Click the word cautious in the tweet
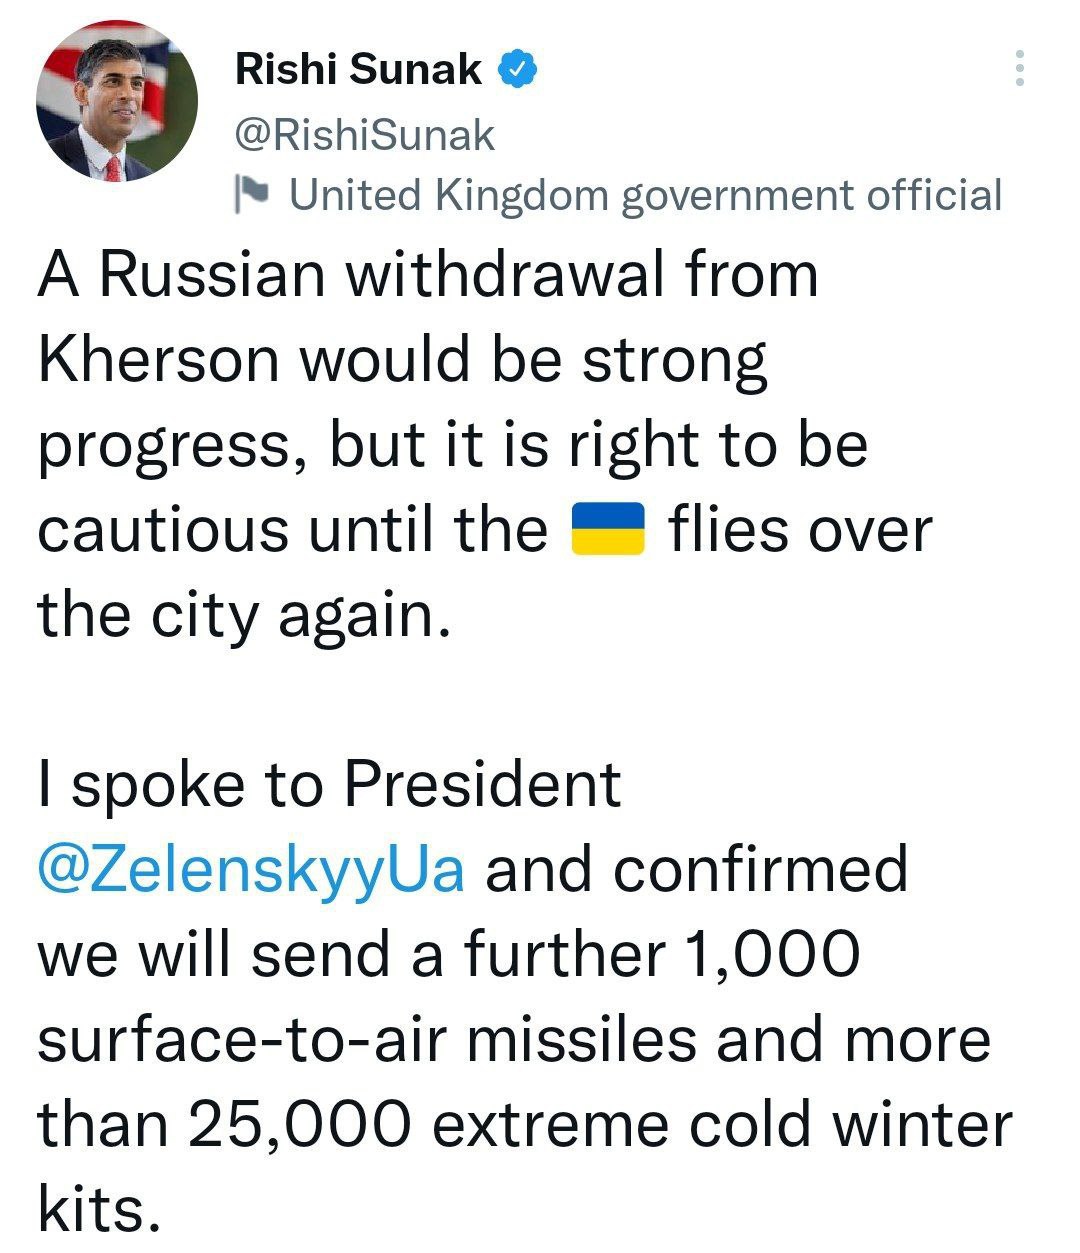 (161, 530)
